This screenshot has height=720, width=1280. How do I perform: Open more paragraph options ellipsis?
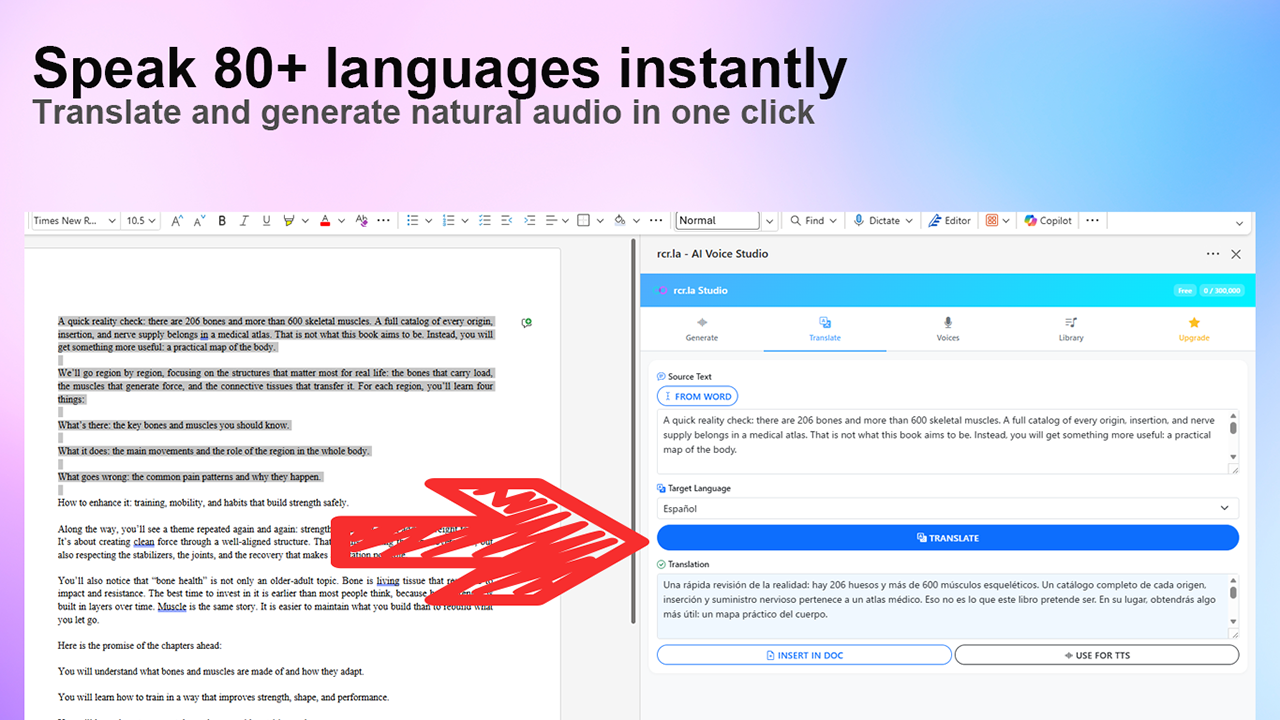(655, 221)
